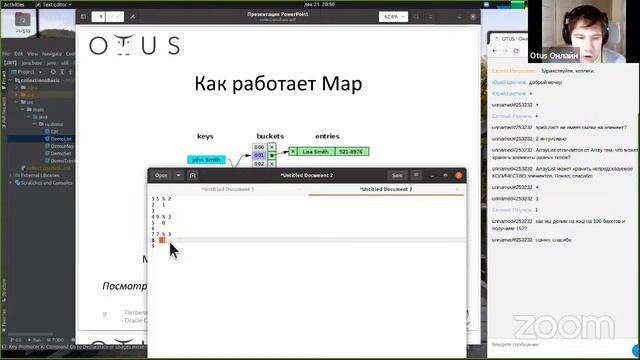Click the clock showing 20:50
This screenshot has width=640, height=360.
click(x=319, y=4)
